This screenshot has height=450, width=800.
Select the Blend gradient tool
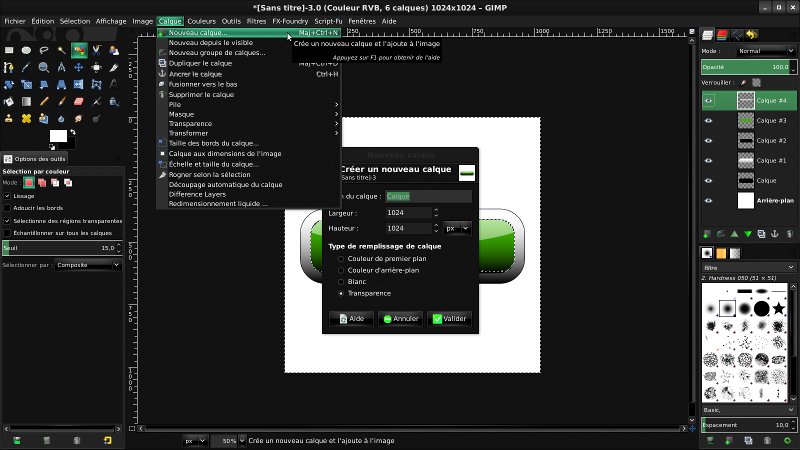click(x=27, y=102)
